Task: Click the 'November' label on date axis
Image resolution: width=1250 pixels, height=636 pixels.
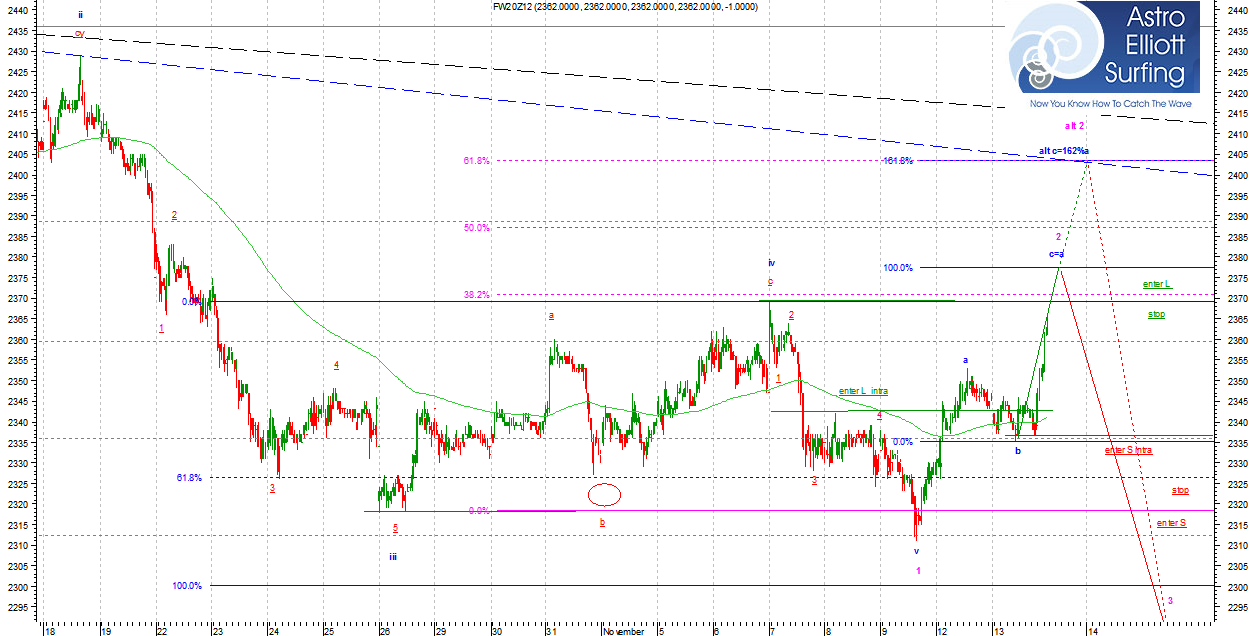Action: (x=623, y=631)
